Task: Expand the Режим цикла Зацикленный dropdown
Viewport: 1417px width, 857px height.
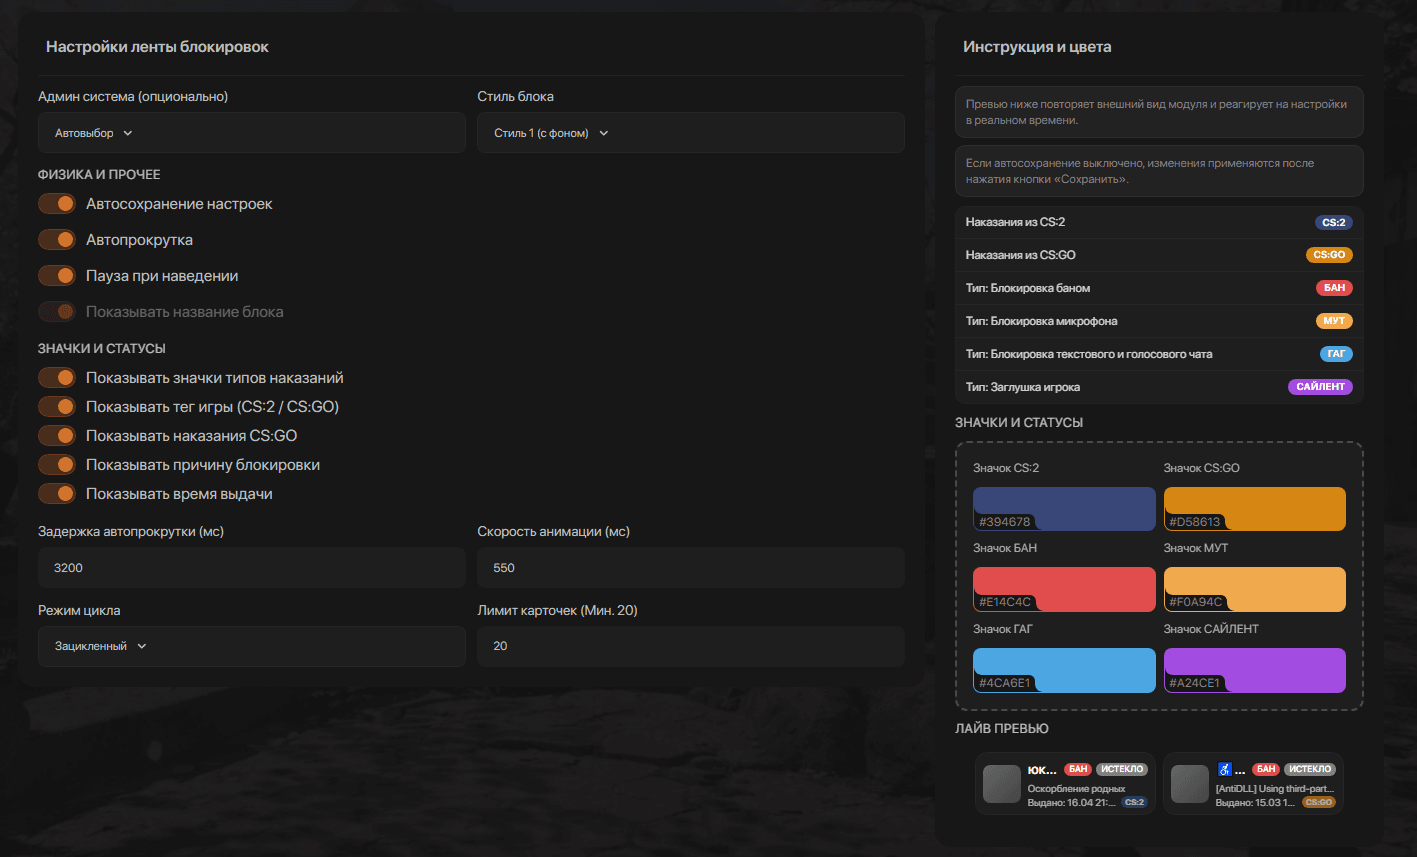Action: coord(252,646)
